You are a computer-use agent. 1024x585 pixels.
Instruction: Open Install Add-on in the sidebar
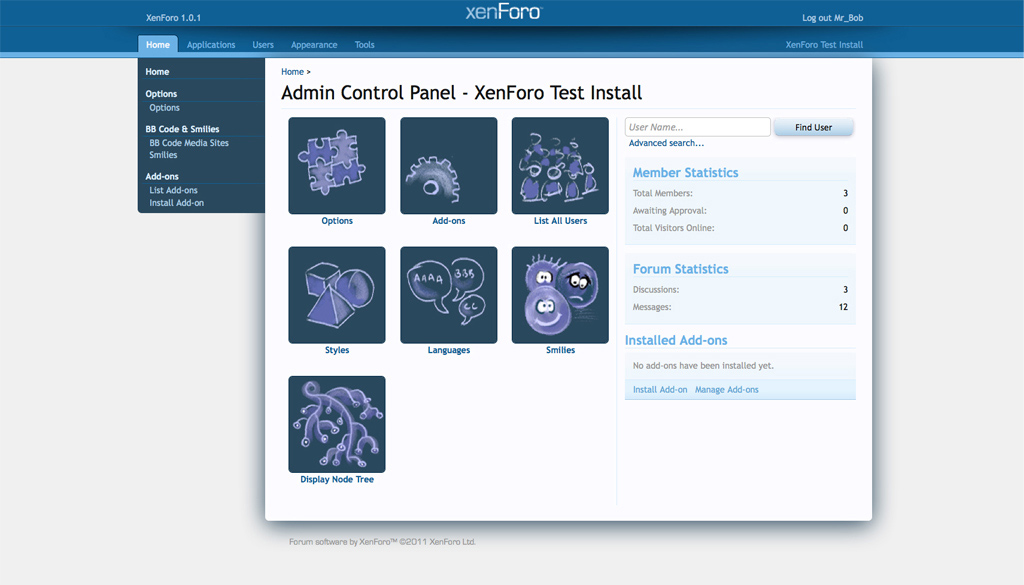pos(176,203)
